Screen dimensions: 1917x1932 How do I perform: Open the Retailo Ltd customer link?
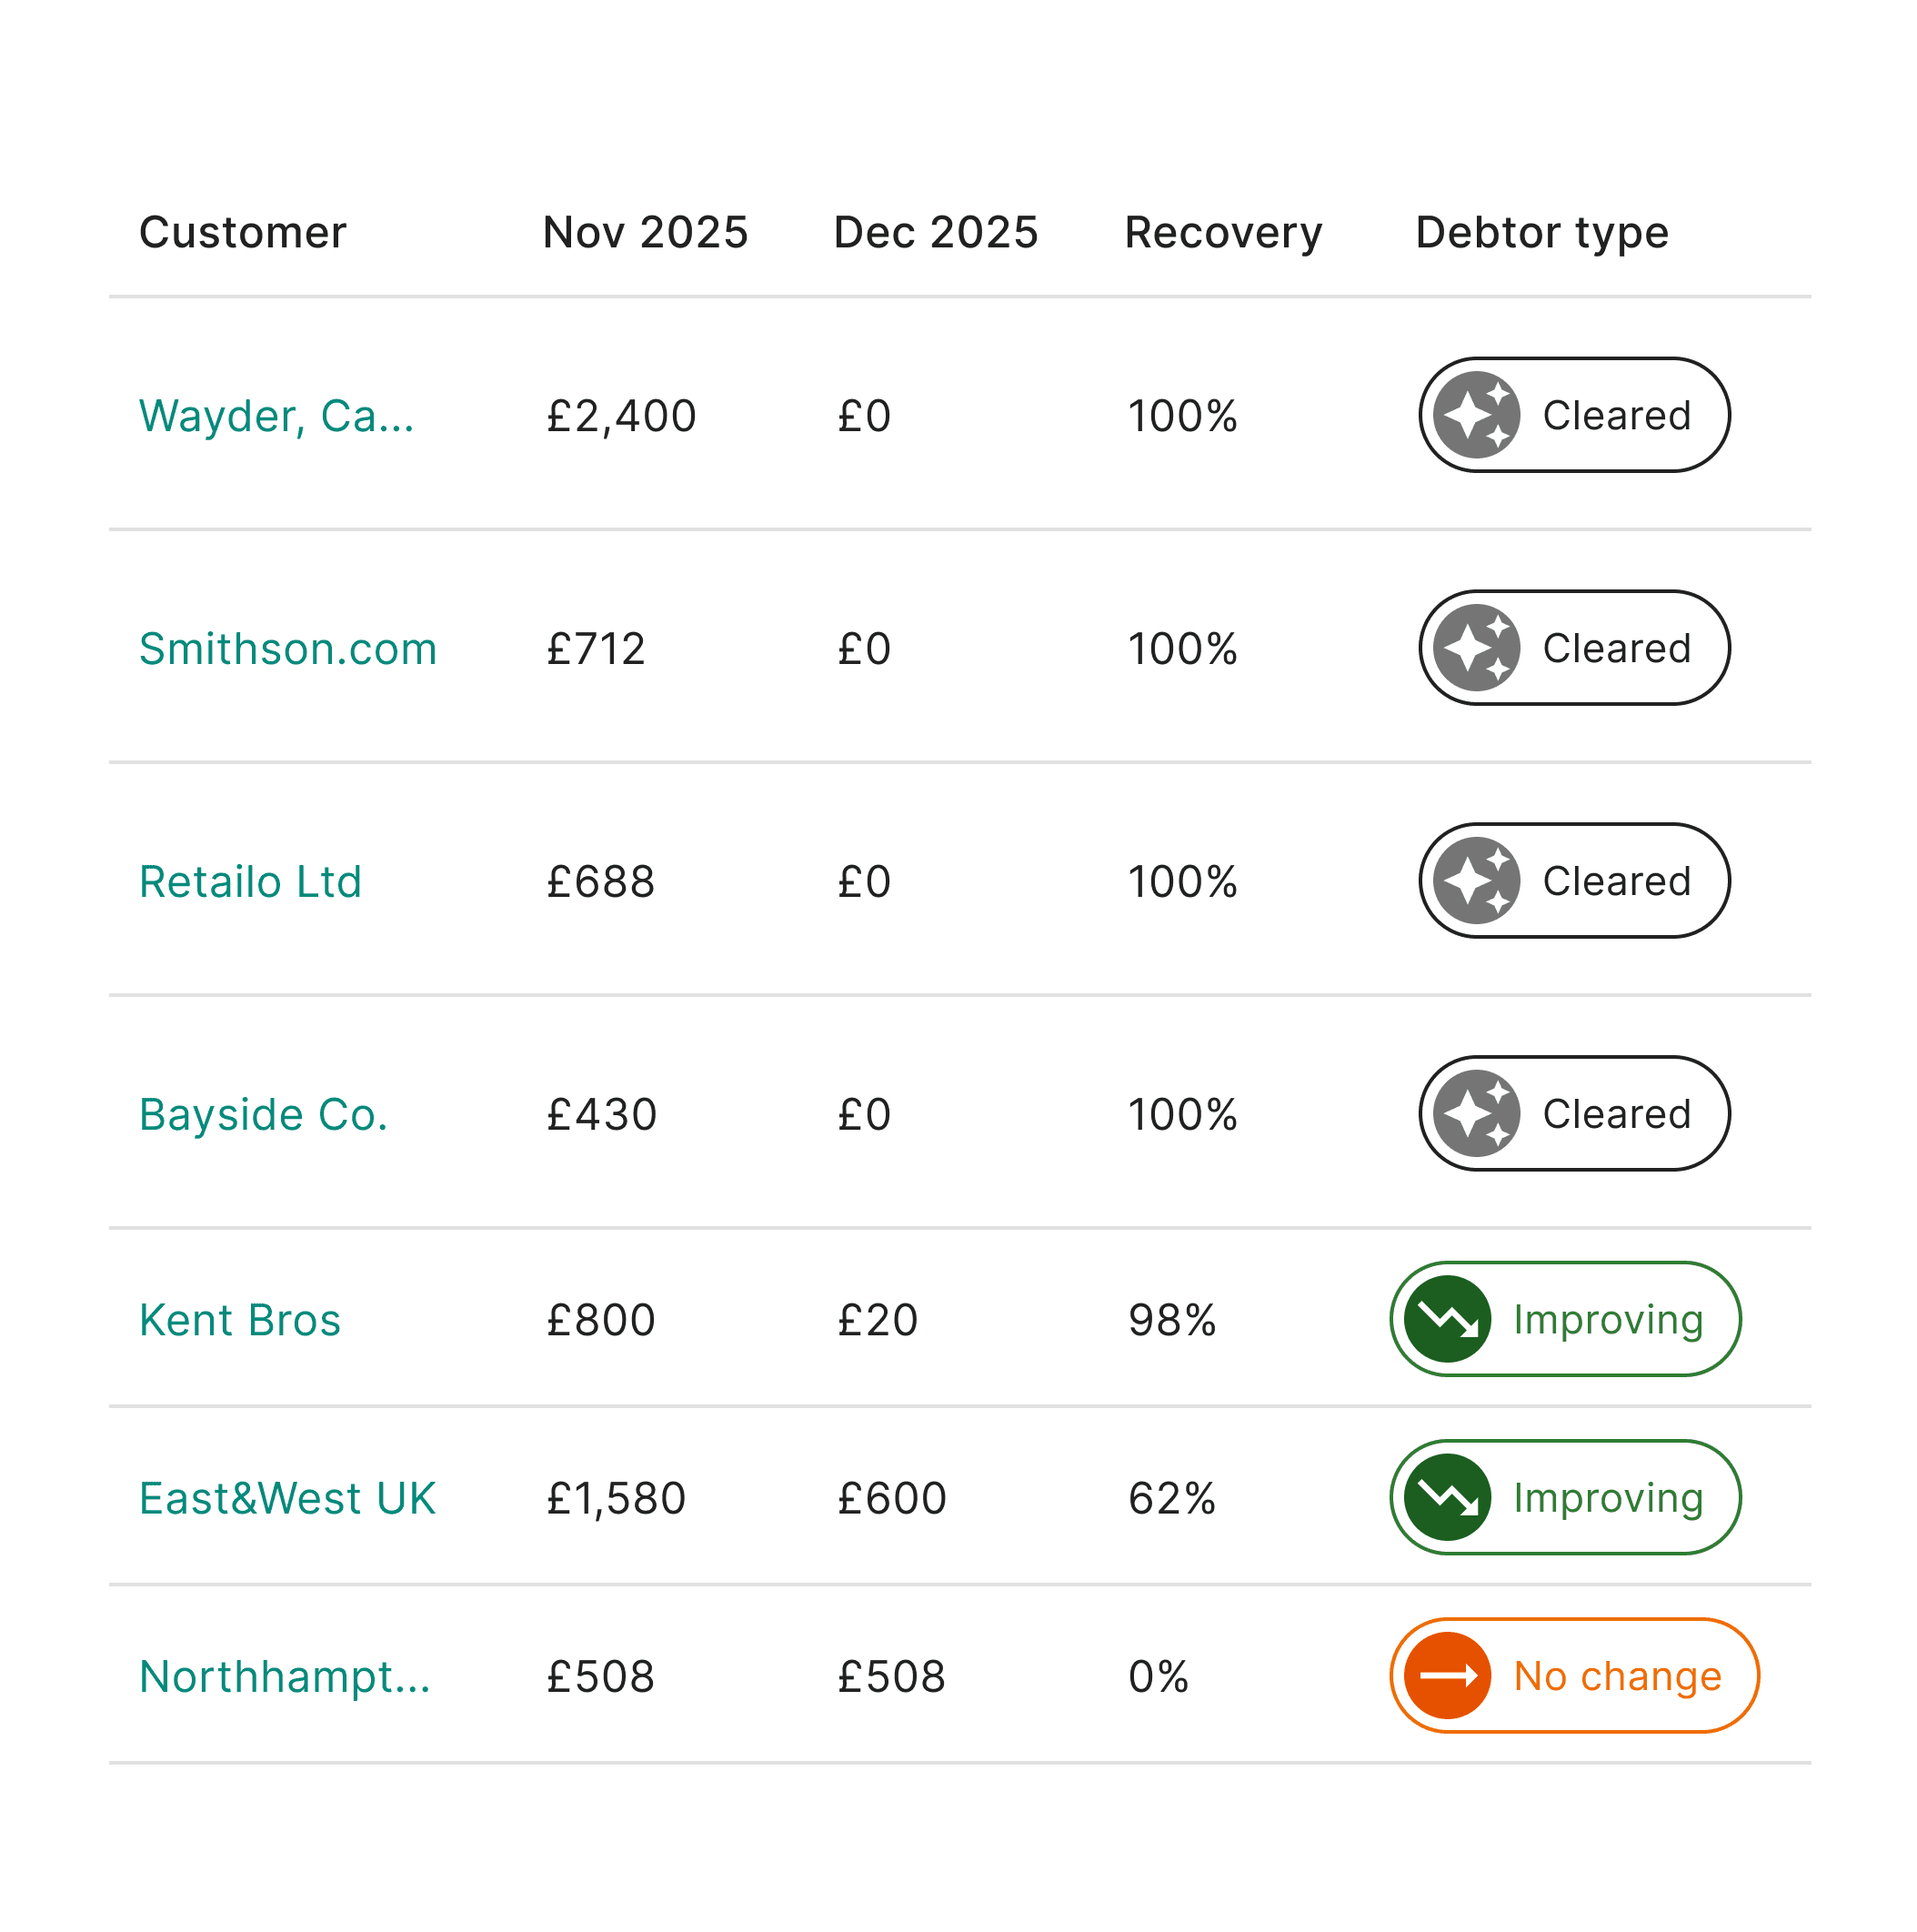pyautogui.click(x=250, y=882)
